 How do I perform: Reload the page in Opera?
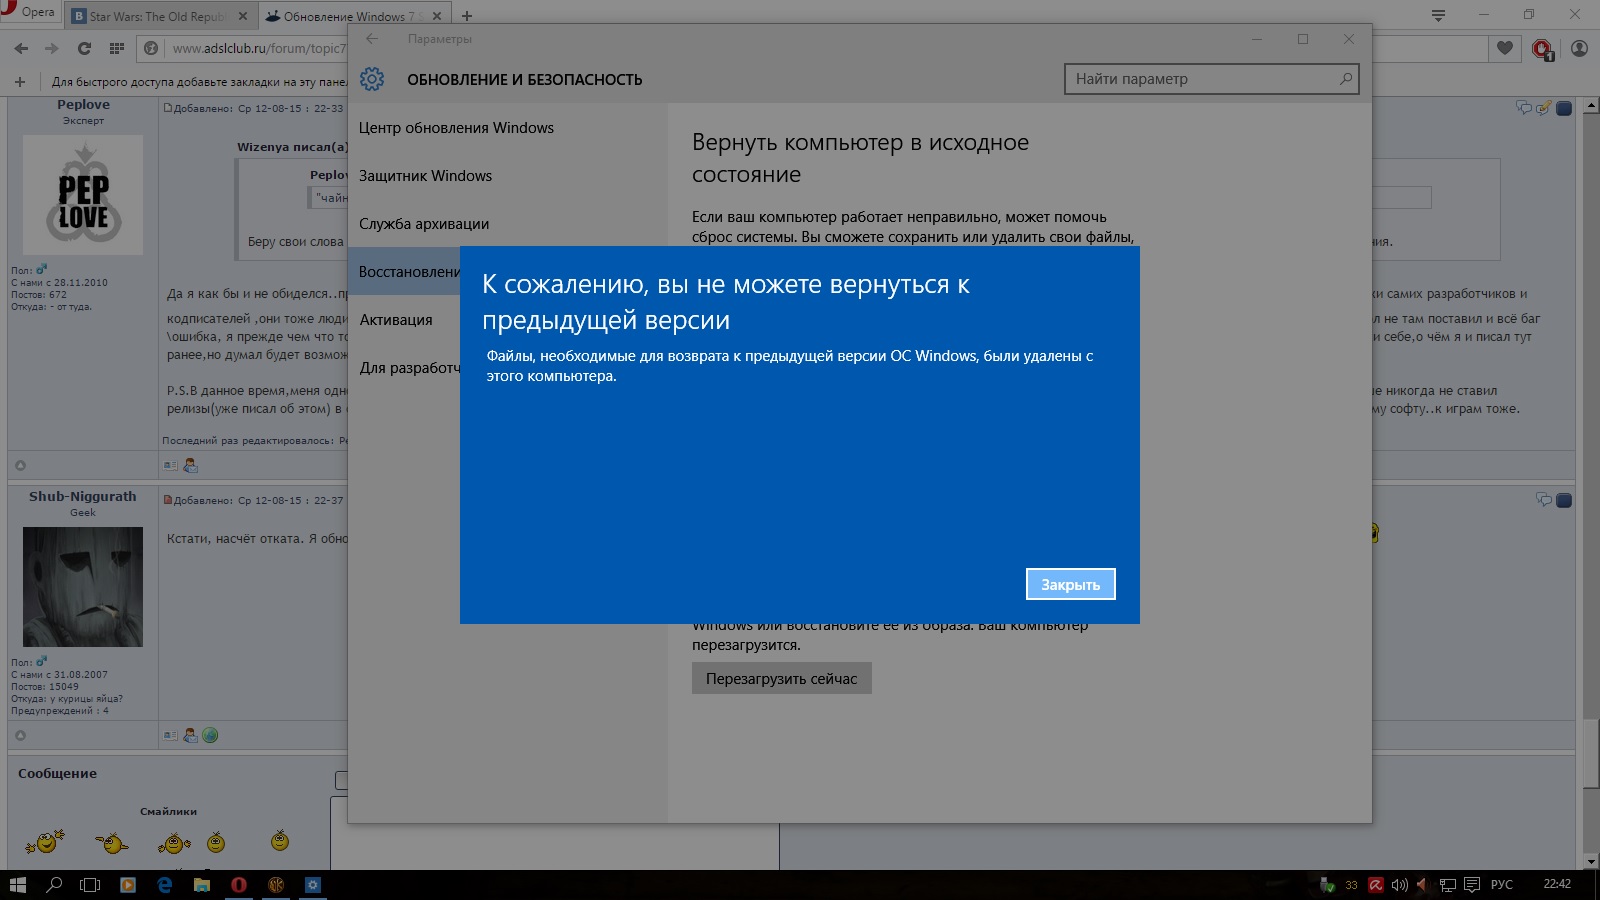(84, 48)
